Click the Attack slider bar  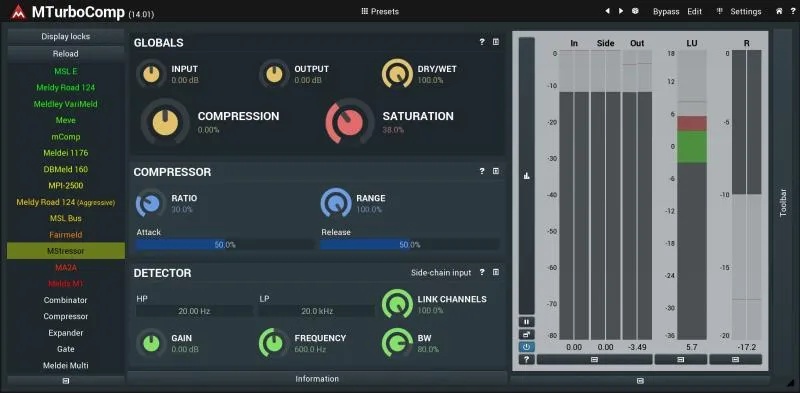click(x=225, y=244)
